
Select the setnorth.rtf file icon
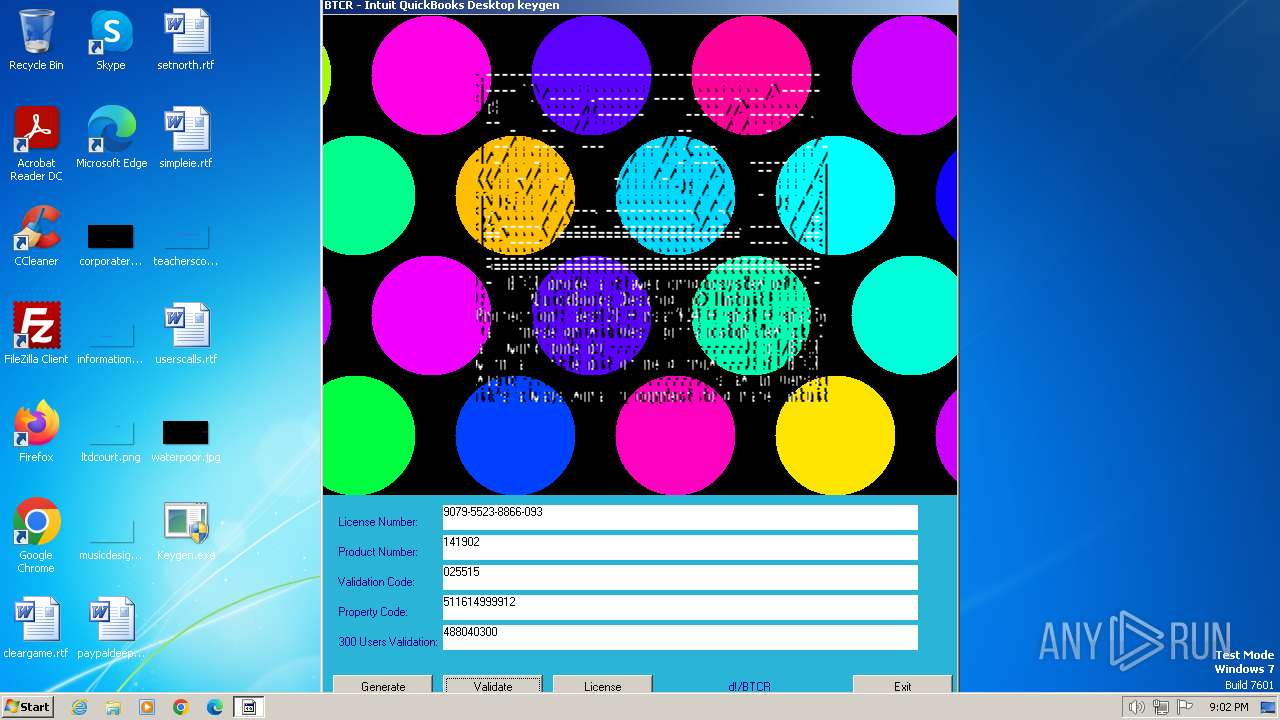pos(186,41)
